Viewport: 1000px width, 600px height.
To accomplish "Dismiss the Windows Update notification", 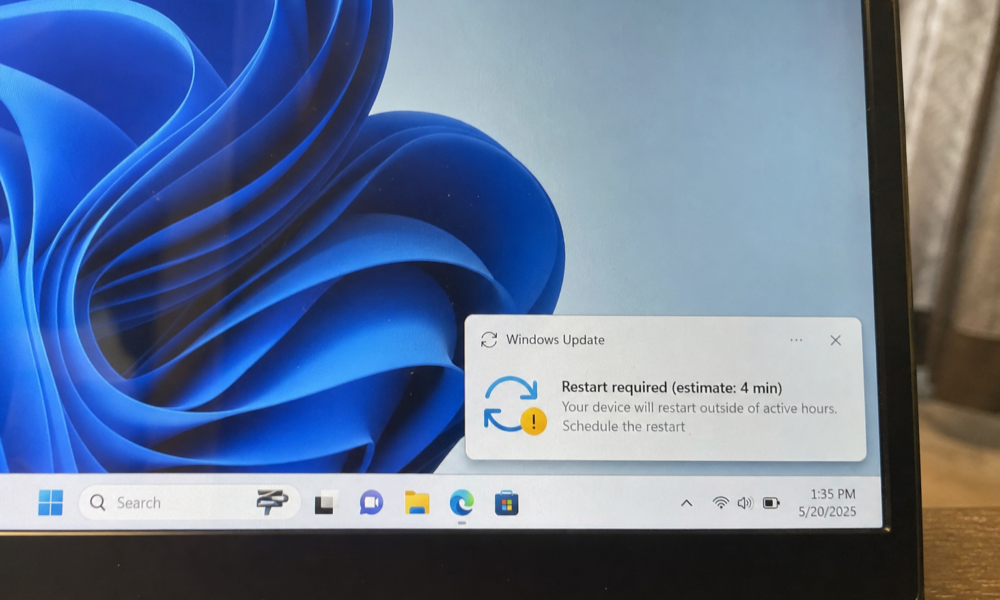I will pyautogui.click(x=835, y=340).
